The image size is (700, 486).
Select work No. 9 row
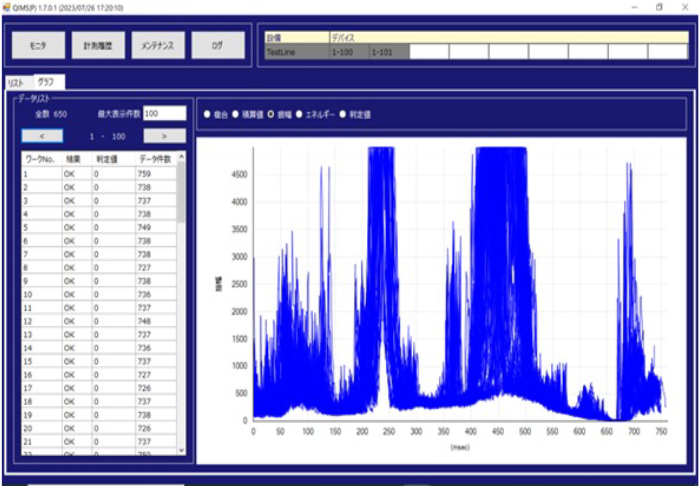100,281
